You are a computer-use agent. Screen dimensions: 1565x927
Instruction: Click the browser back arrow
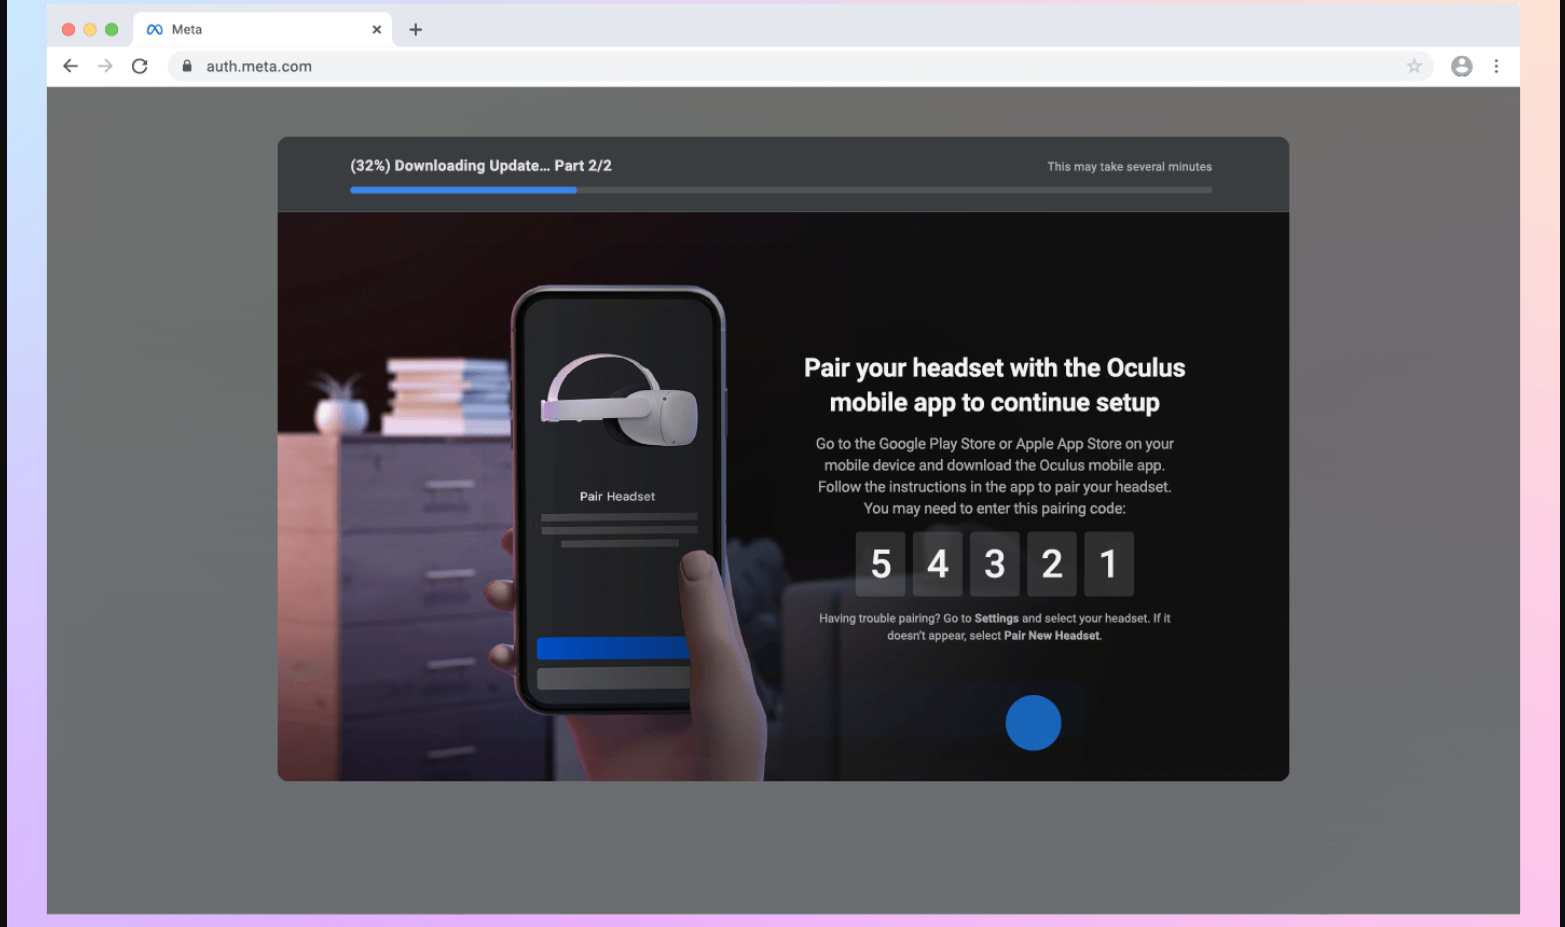70,66
